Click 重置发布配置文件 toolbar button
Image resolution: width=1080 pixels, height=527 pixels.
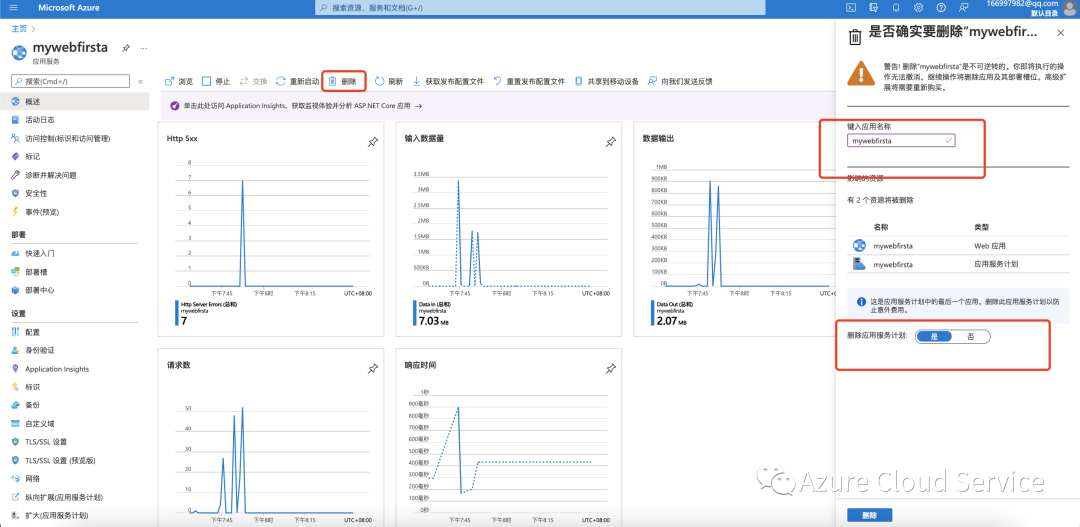(x=530, y=81)
